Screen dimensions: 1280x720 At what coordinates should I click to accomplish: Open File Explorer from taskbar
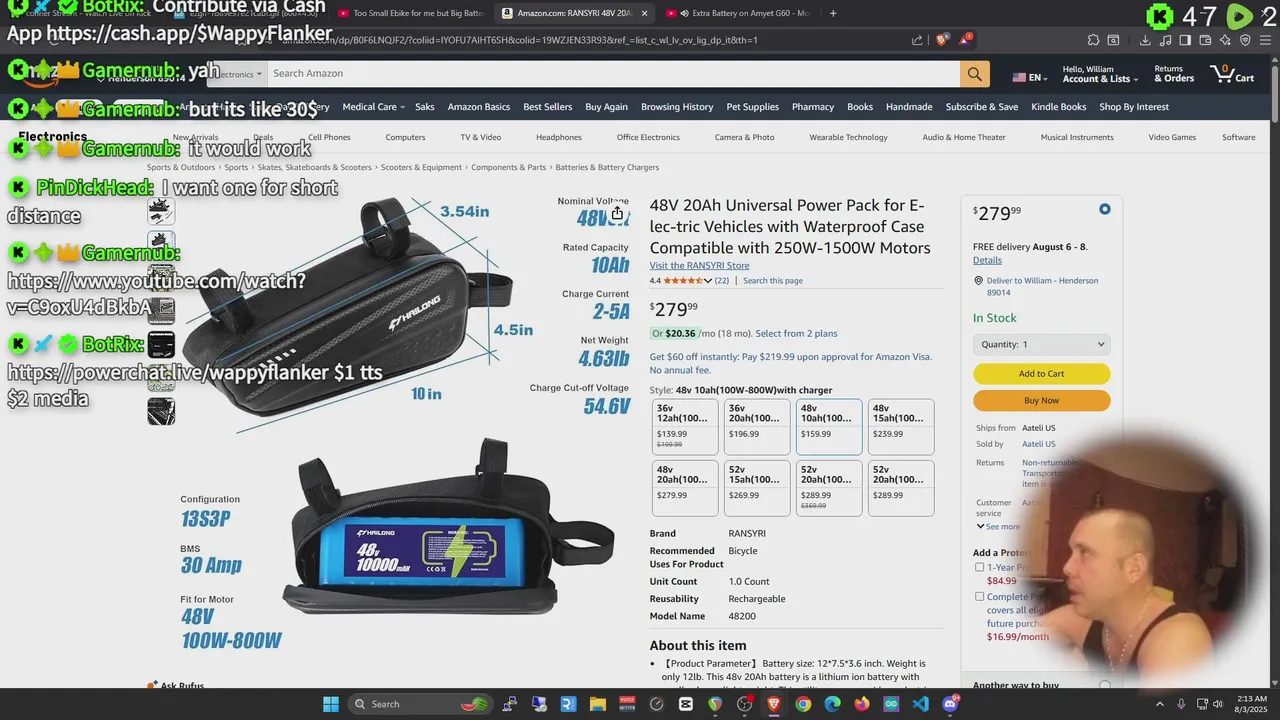[597, 704]
